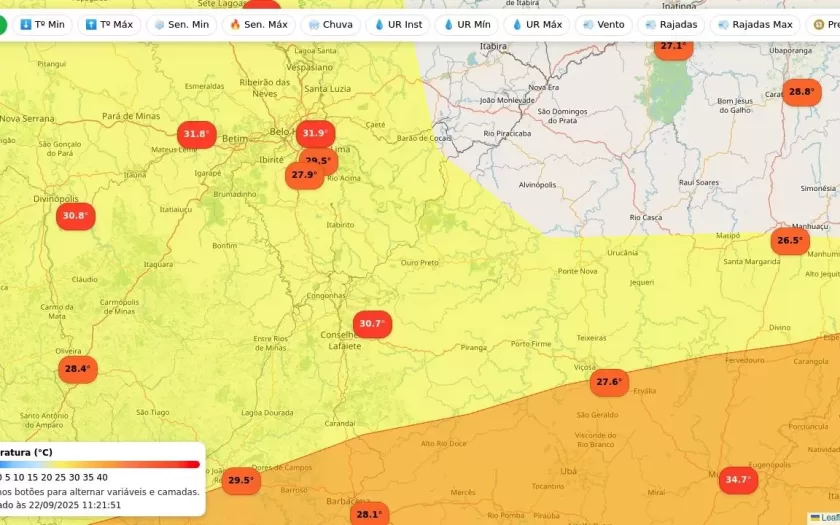Open the 31.8° station marker near Betim
The width and height of the screenshot is (840, 525).
coord(196,134)
